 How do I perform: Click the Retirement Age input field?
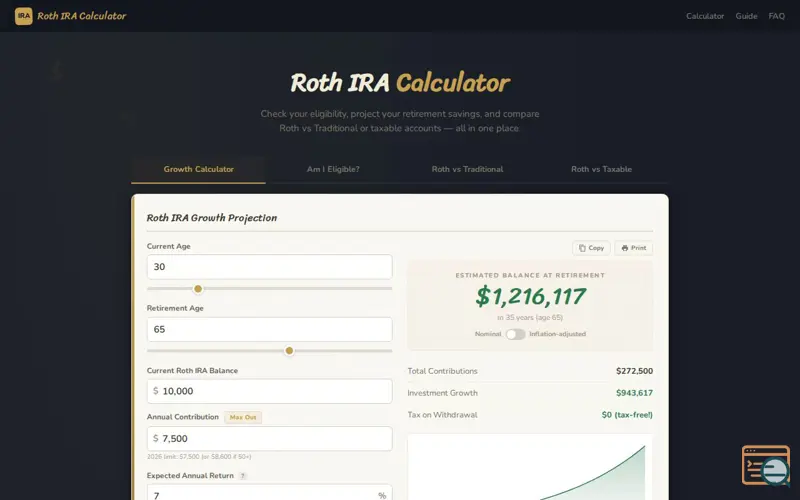pyautogui.click(x=269, y=330)
